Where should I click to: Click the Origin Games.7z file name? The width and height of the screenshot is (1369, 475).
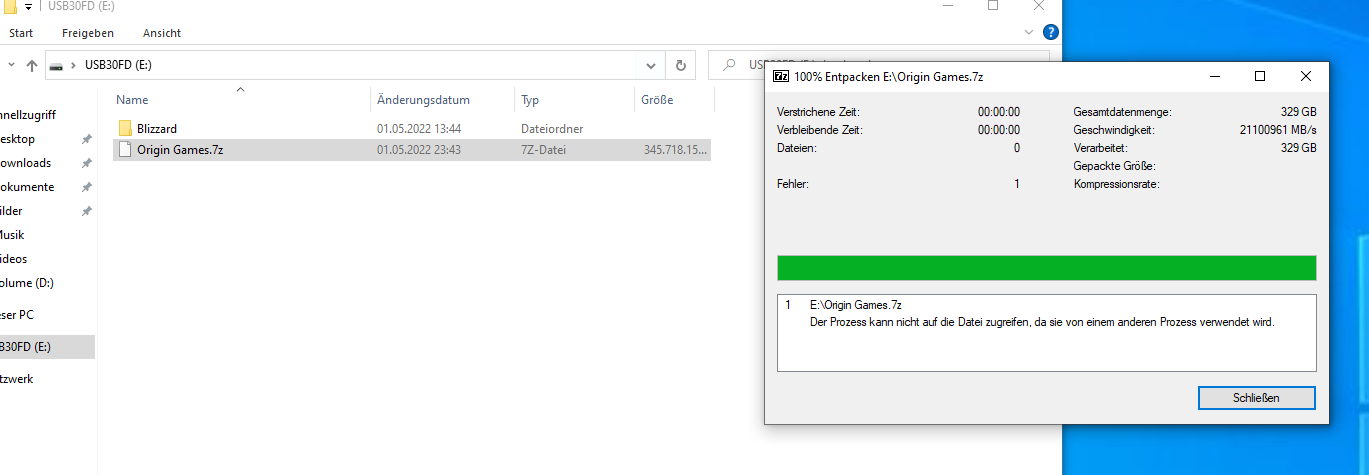(x=180, y=150)
